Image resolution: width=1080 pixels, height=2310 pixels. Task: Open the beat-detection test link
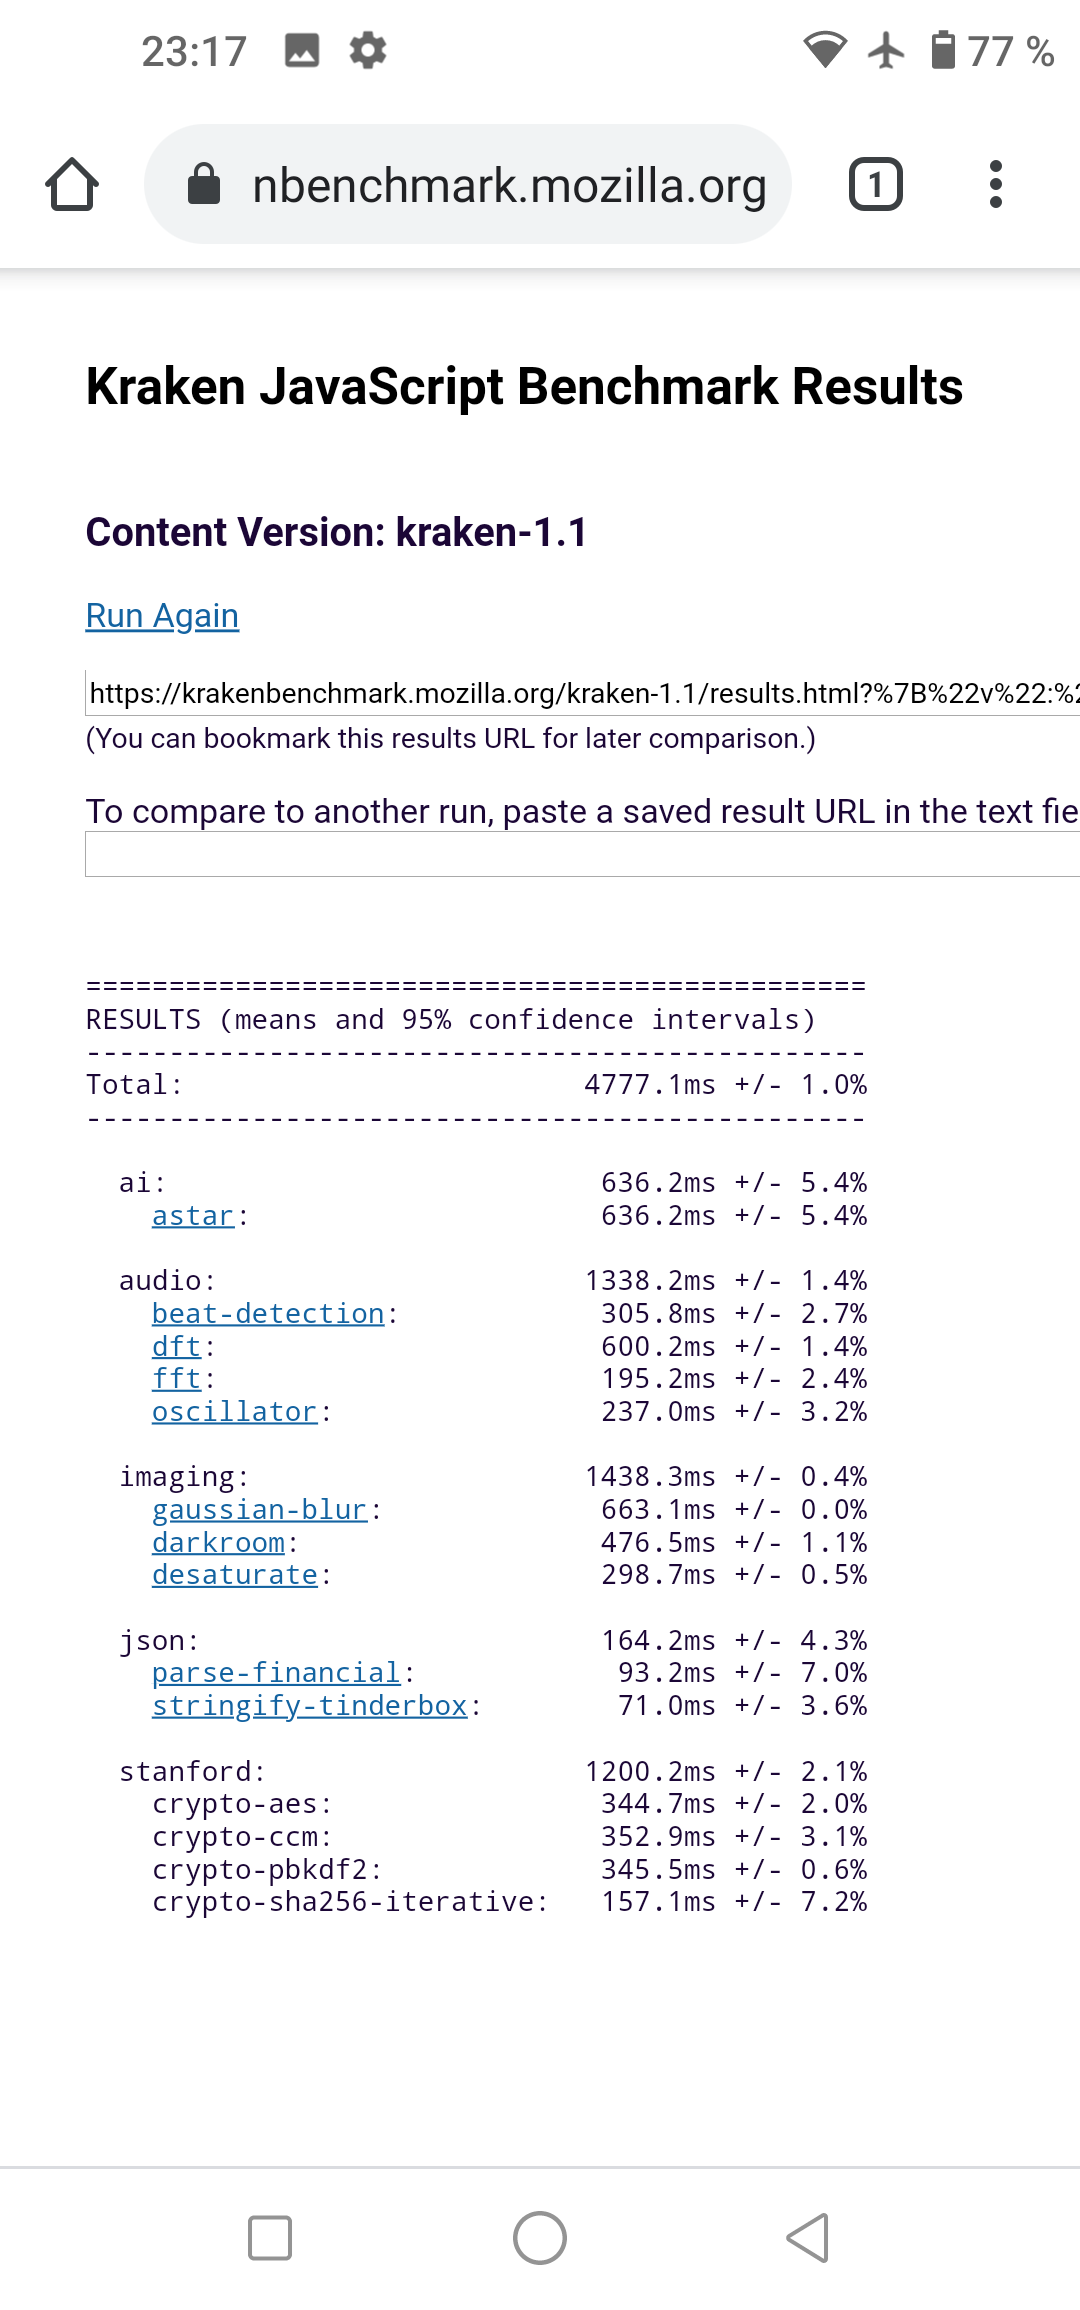coord(268,1314)
